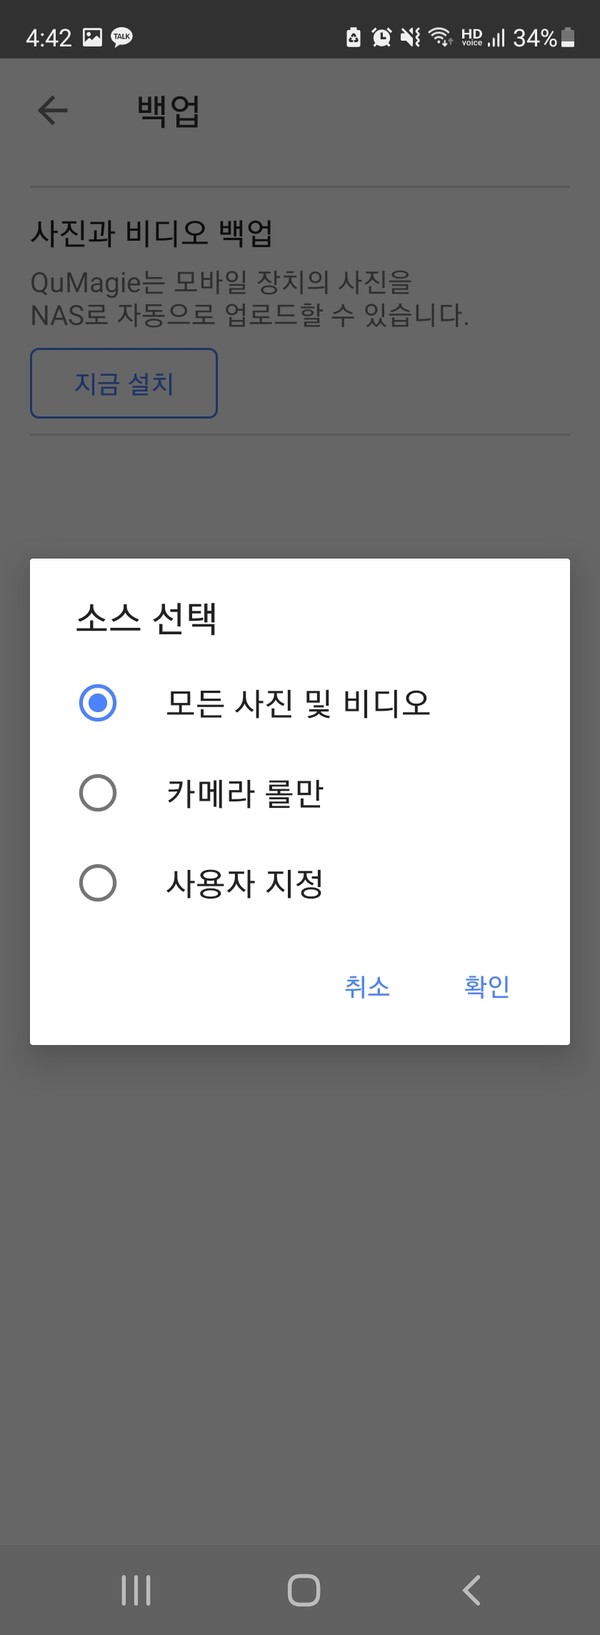
Task: Tap the 취소 cancel button
Action: 368,986
